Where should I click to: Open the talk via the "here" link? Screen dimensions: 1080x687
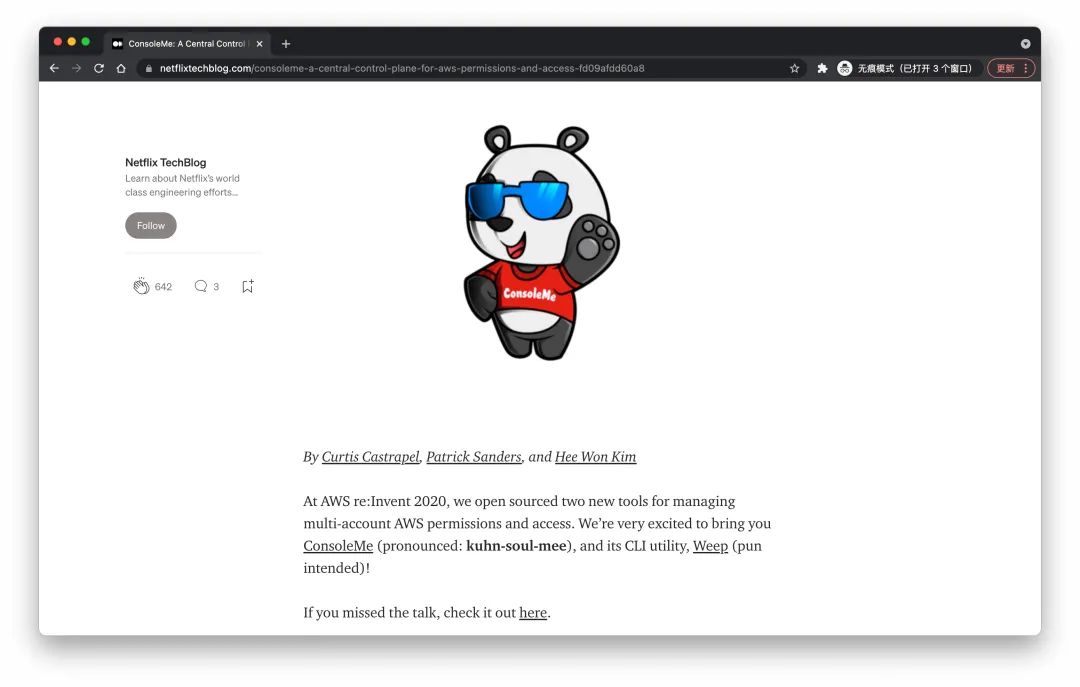click(x=533, y=613)
